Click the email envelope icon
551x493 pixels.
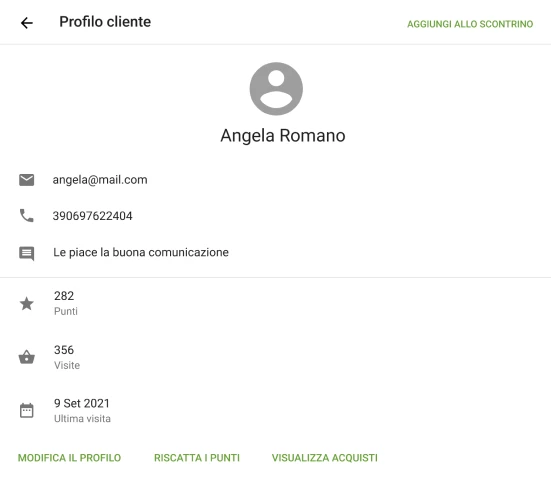pyautogui.click(x=26, y=180)
